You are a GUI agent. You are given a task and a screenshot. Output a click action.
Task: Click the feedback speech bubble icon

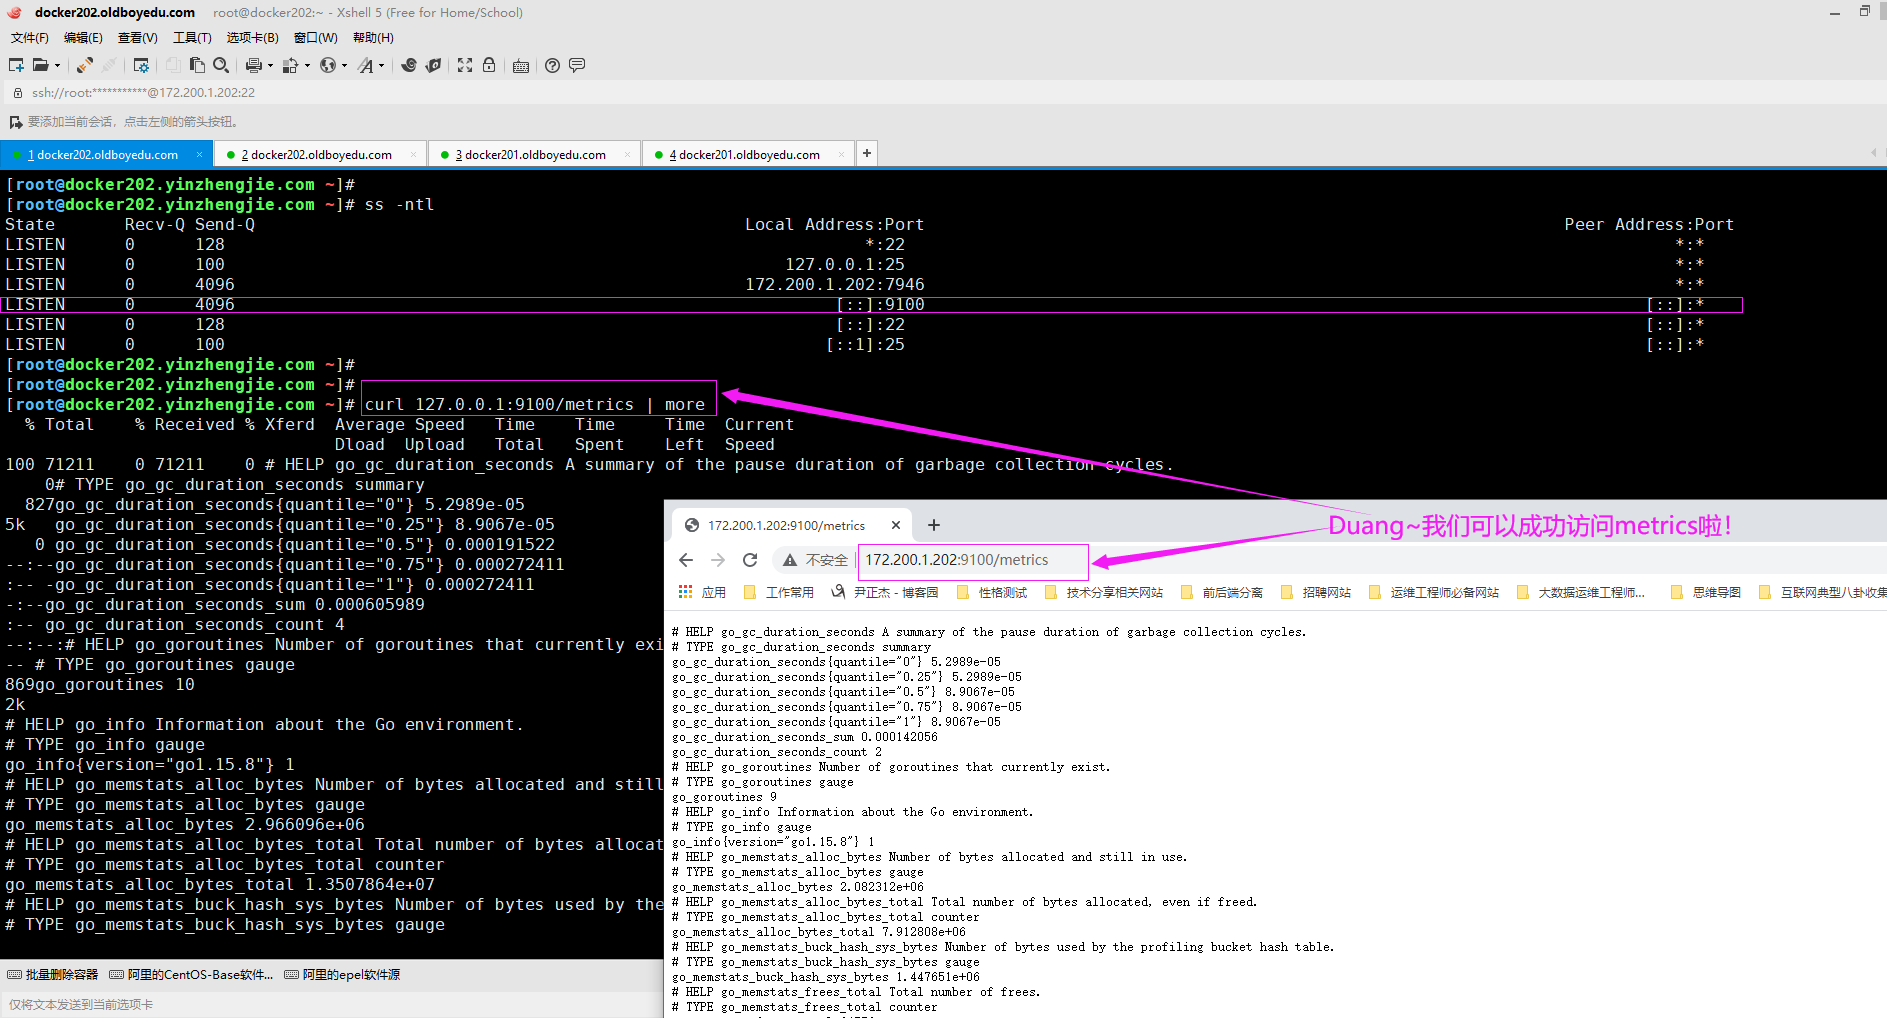(577, 65)
